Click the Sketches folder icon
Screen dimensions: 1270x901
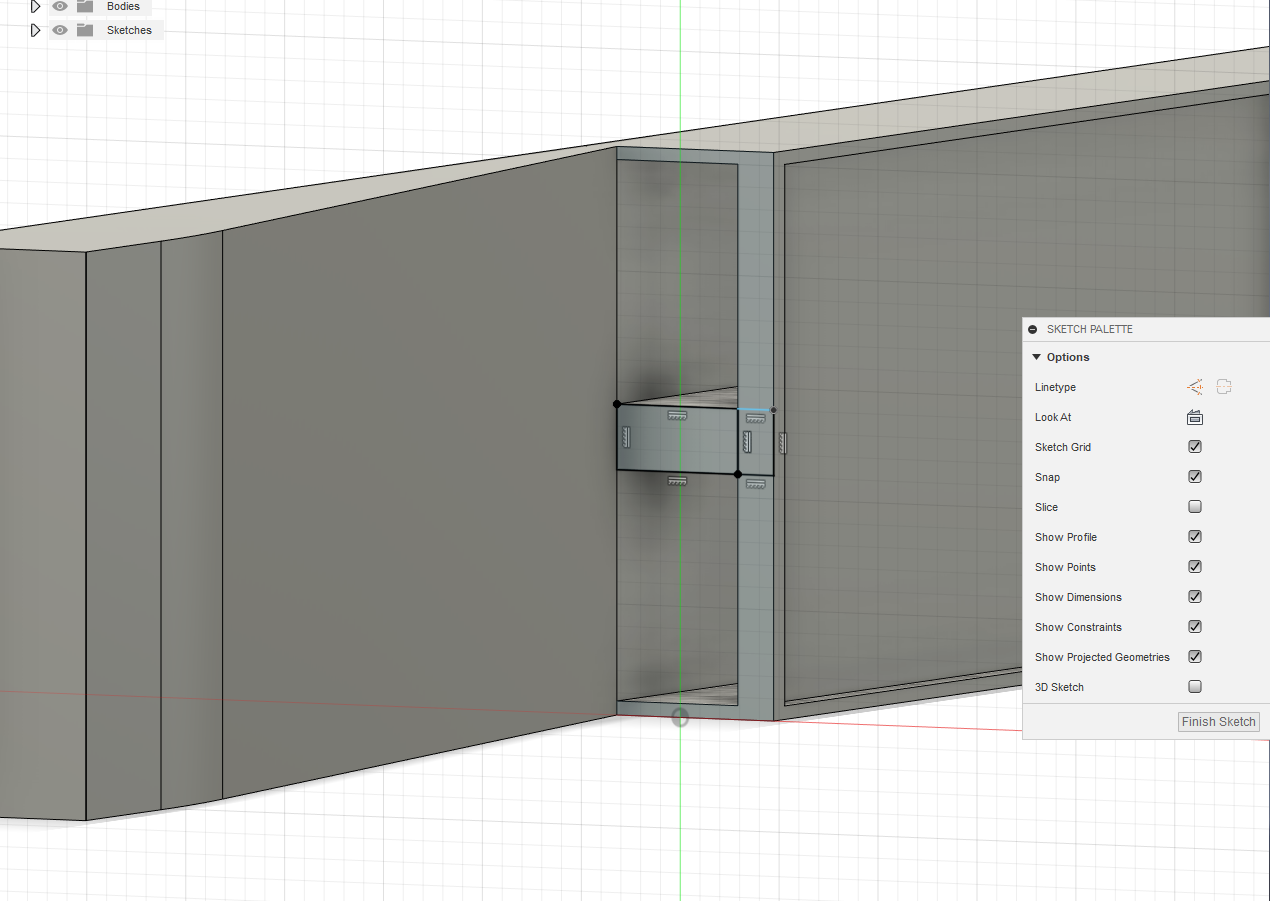pyautogui.click(x=86, y=30)
